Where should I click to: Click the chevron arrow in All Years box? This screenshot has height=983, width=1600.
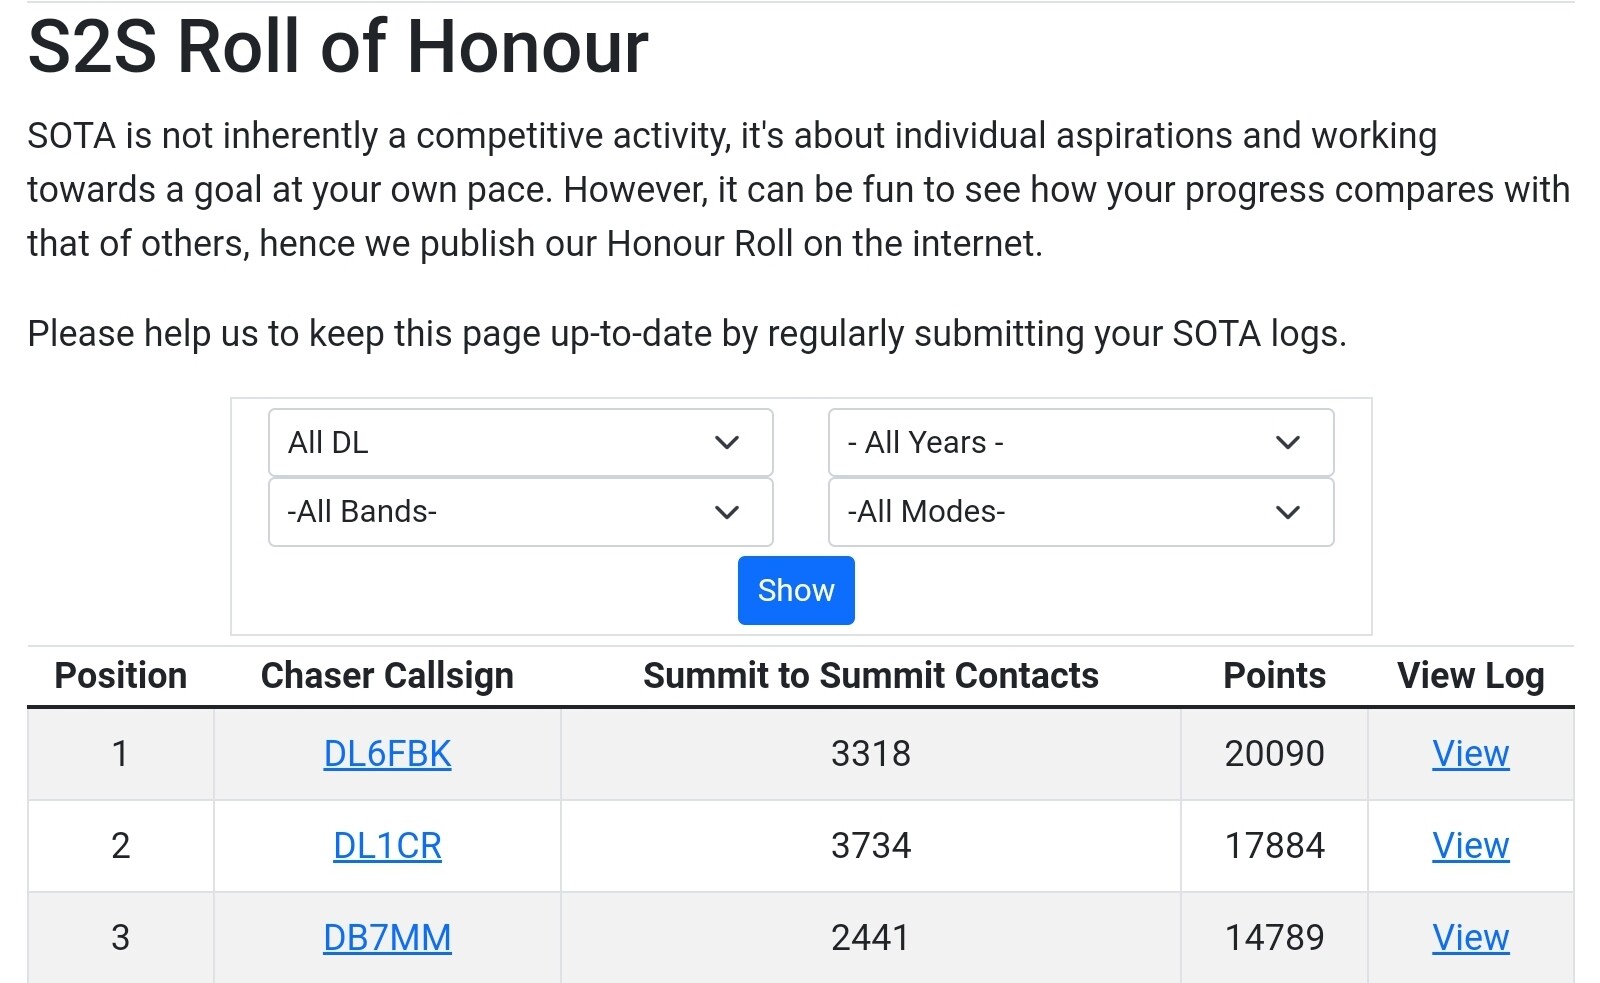[1288, 442]
